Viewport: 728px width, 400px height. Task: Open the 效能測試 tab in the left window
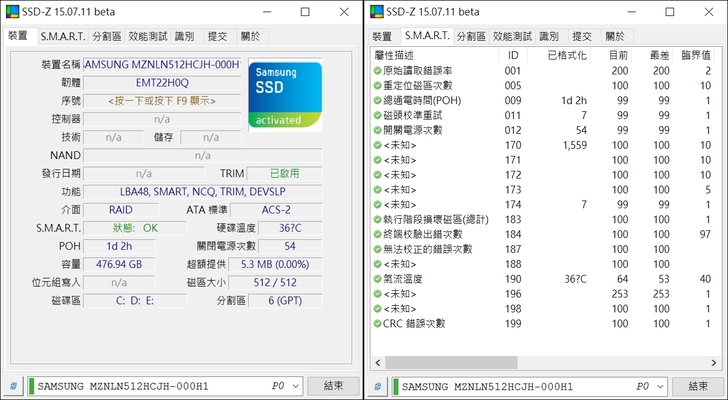tap(148, 37)
